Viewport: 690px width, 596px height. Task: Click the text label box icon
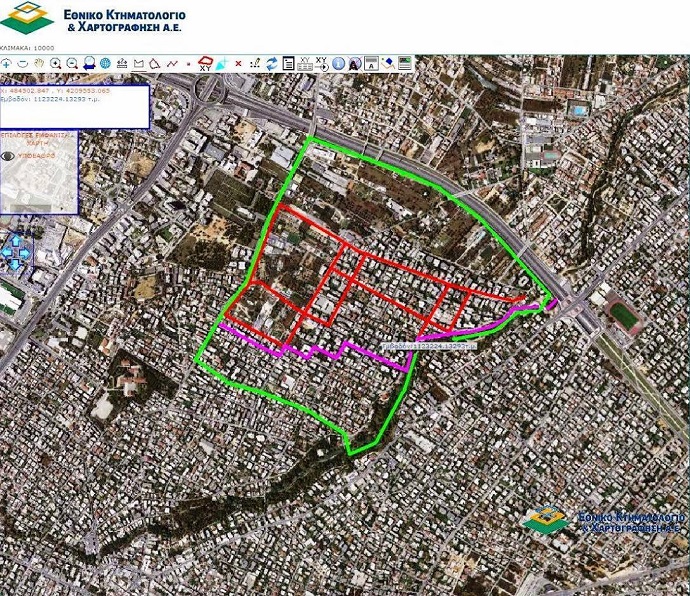coord(371,63)
